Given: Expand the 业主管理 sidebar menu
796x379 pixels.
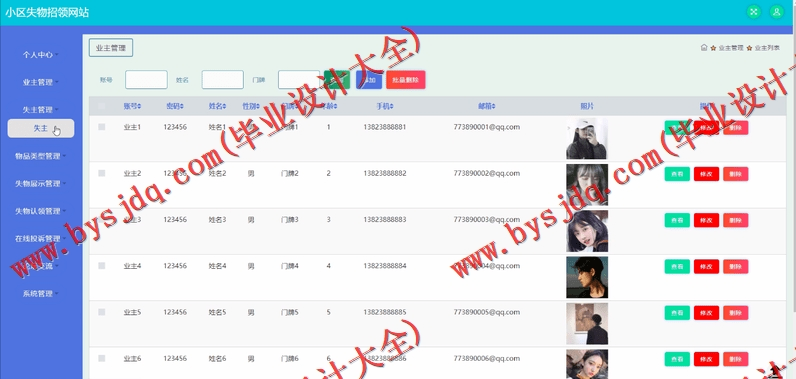Looking at the screenshot, I should (x=41, y=82).
